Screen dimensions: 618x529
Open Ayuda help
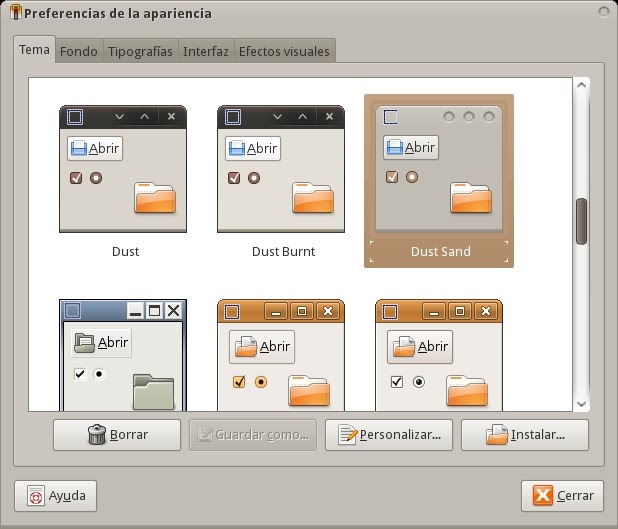(56, 496)
